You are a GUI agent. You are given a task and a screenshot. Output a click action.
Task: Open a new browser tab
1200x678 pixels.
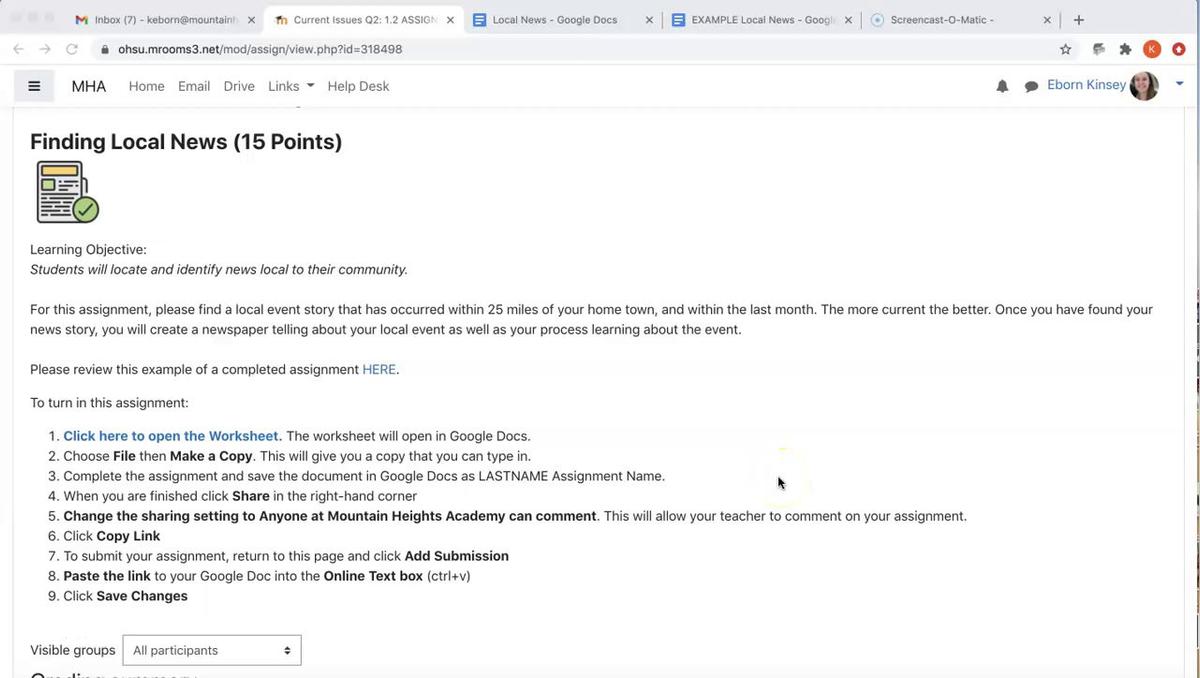click(1079, 20)
